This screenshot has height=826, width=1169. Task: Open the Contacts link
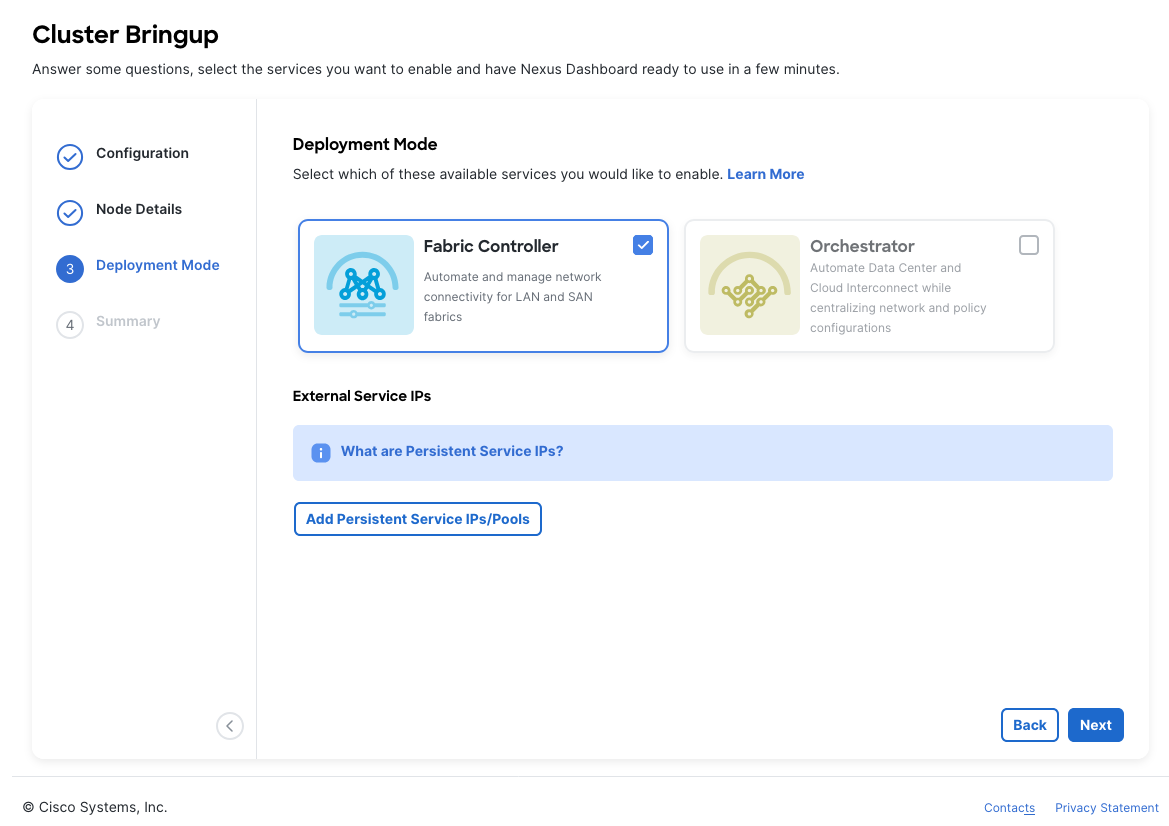click(x=1009, y=807)
